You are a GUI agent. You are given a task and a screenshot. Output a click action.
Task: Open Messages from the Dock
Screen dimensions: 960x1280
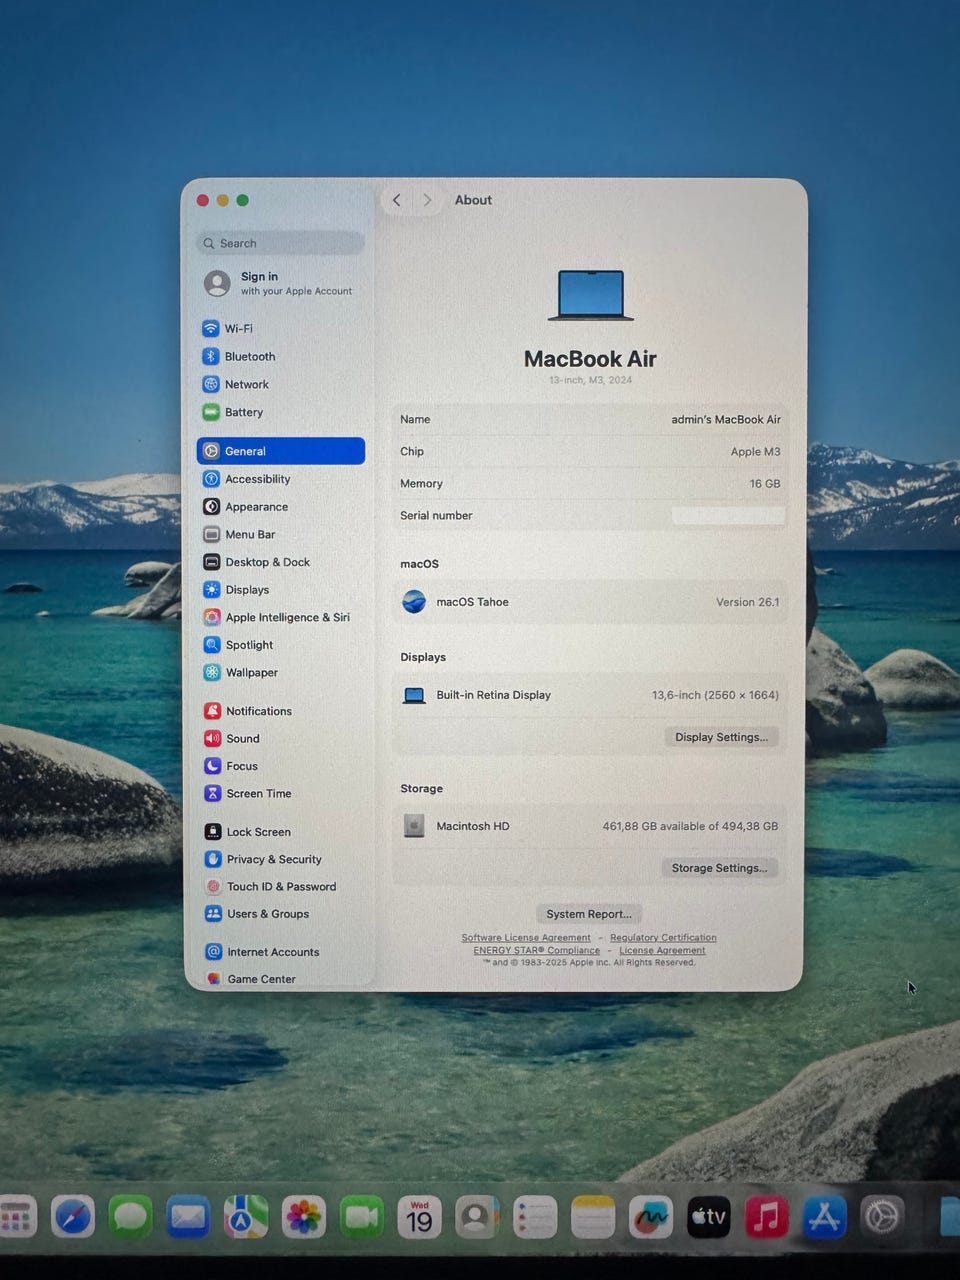pyautogui.click(x=131, y=1218)
